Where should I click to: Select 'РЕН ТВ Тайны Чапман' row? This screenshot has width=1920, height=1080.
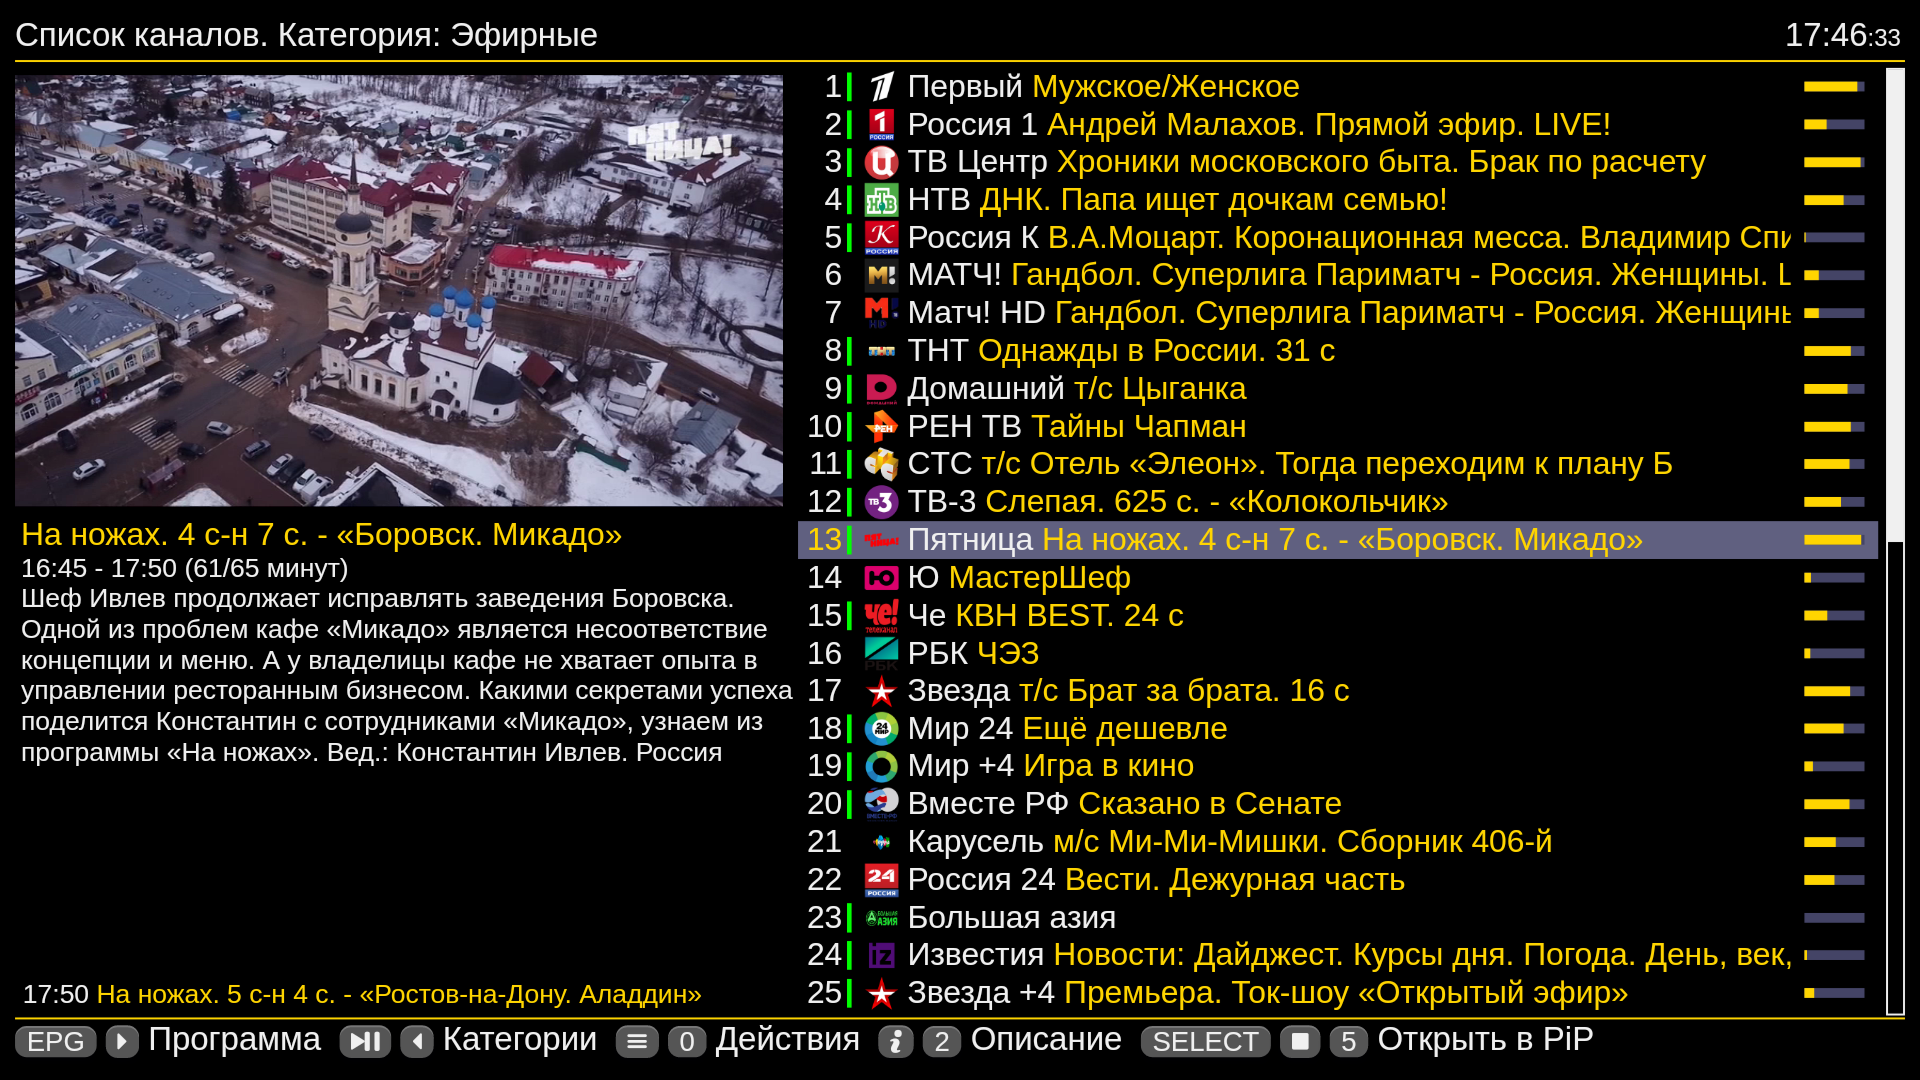(x=1338, y=427)
